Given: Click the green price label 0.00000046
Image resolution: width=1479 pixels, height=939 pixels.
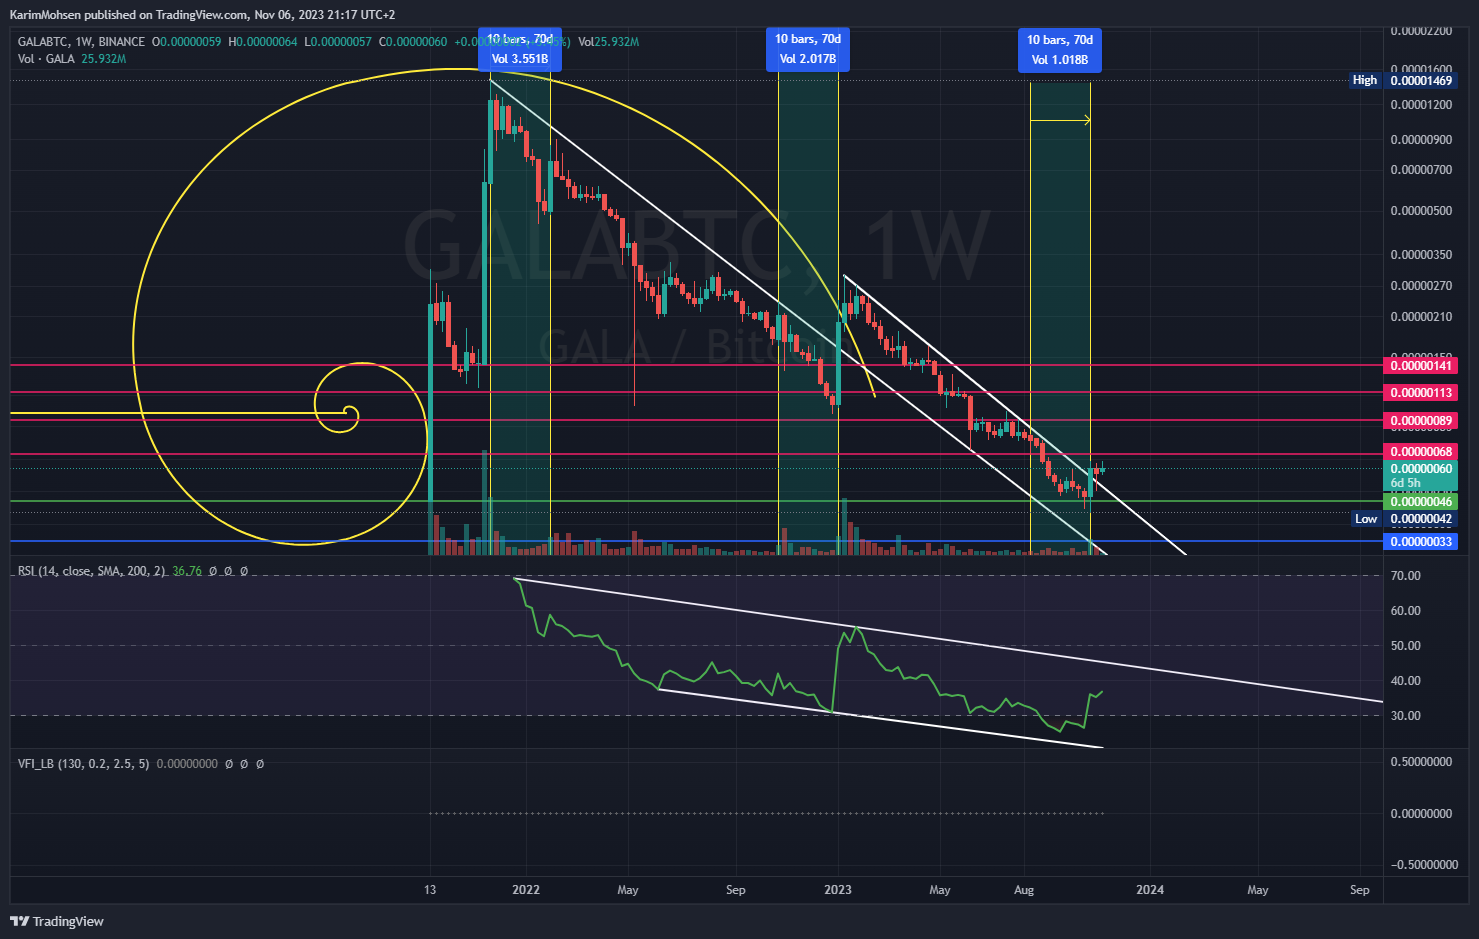Looking at the screenshot, I should click(x=1421, y=502).
